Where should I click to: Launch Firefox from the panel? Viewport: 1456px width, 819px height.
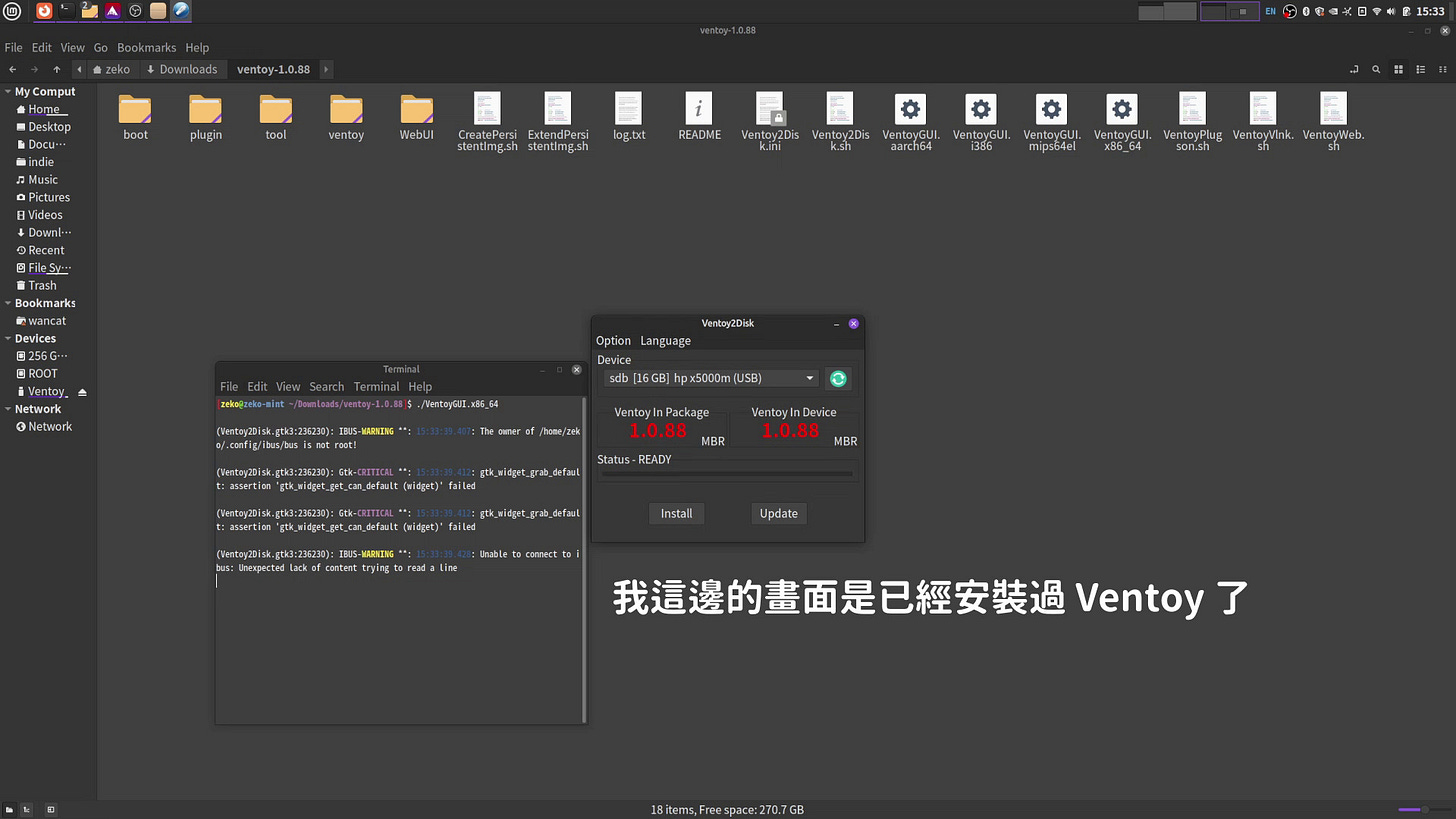(44, 11)
